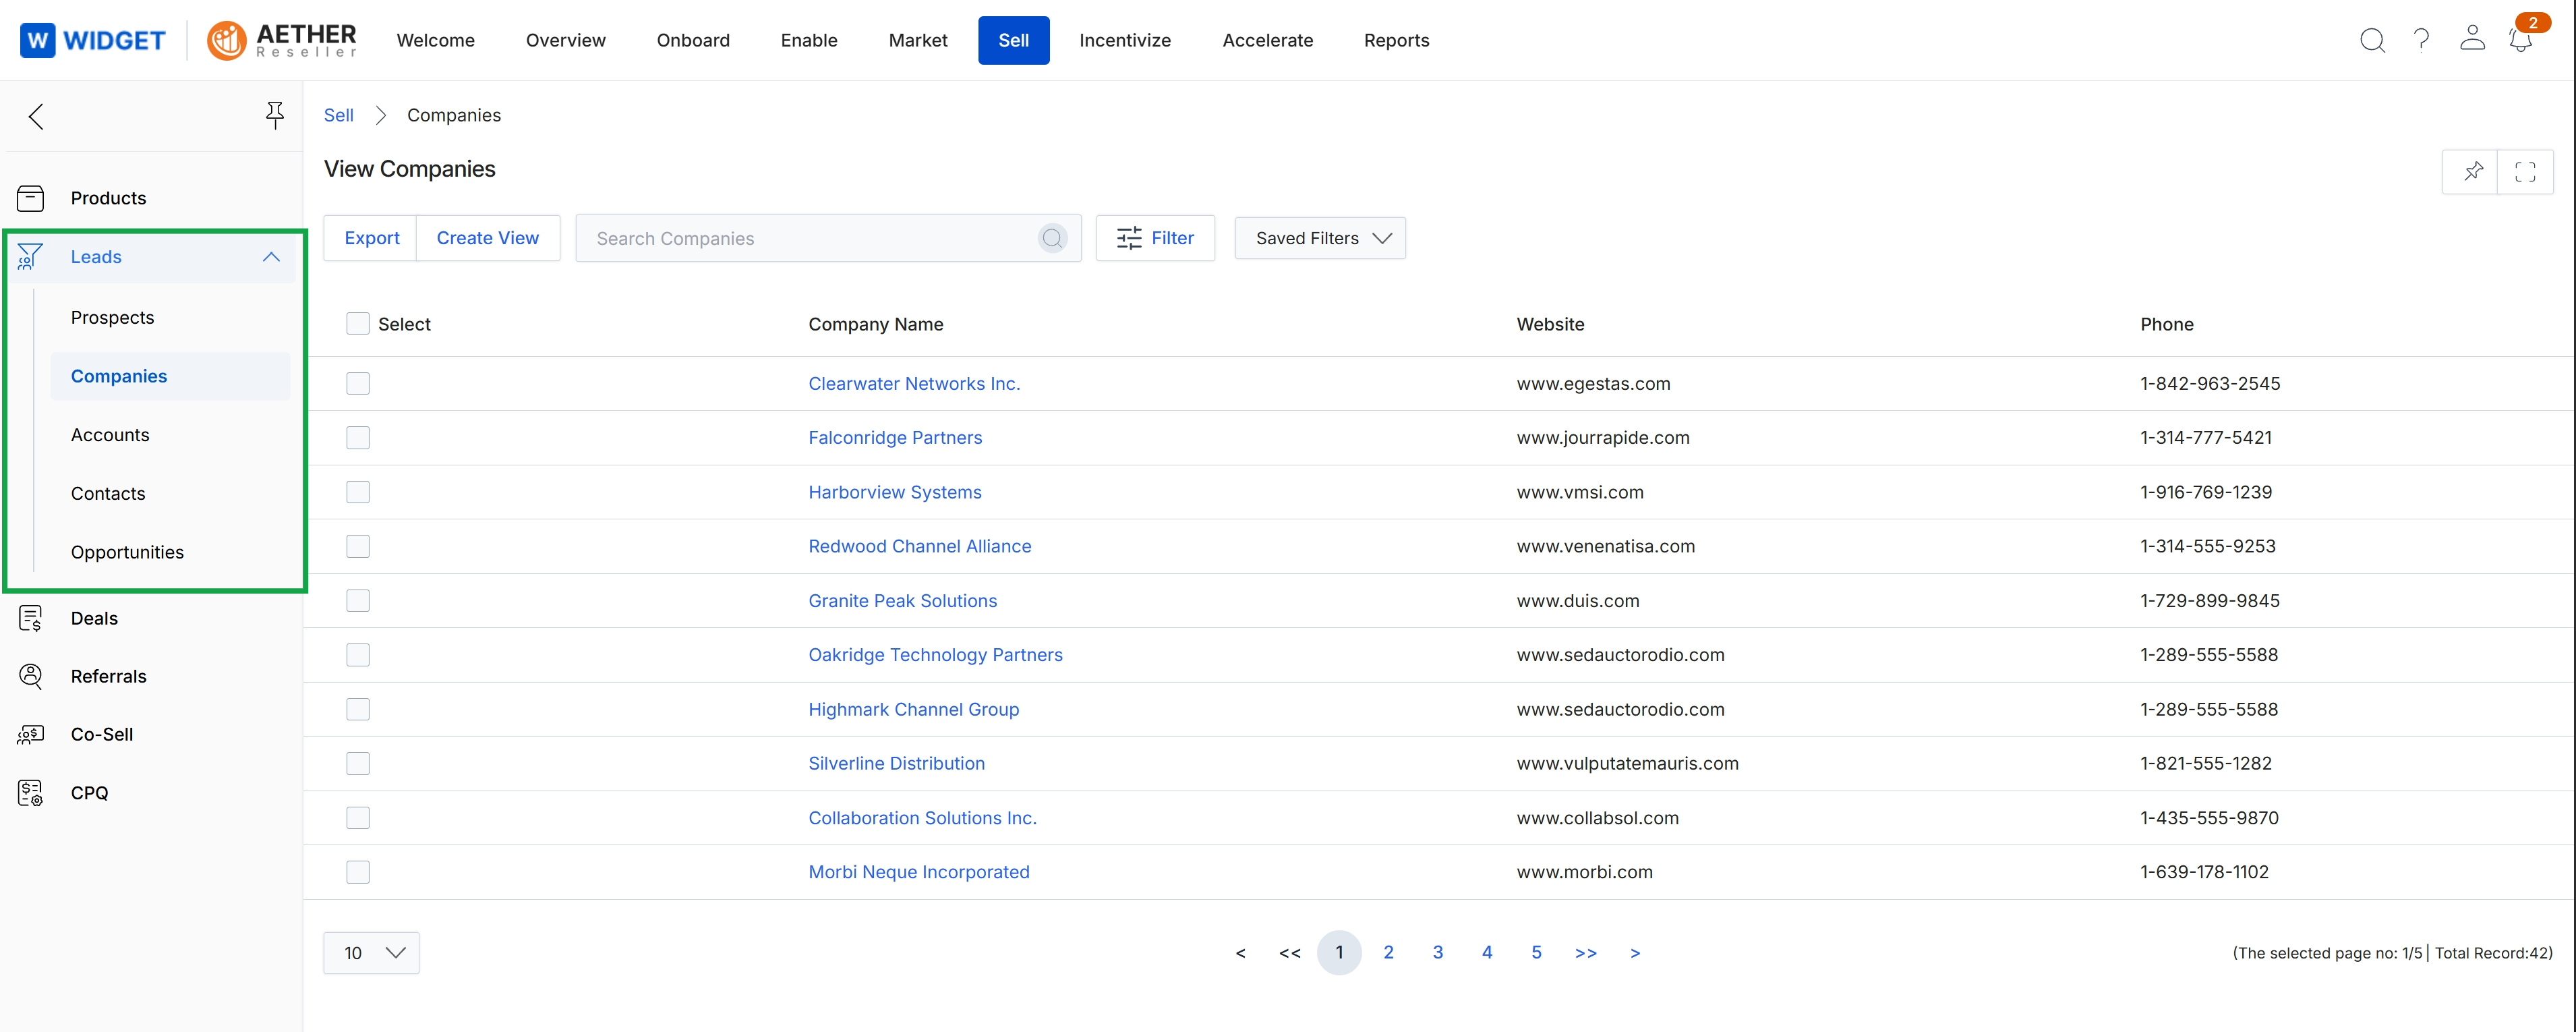2576x1032 pixels.
Task: Go to page 2 of results
Action: pyautogui.click(x=1388, y=953)
